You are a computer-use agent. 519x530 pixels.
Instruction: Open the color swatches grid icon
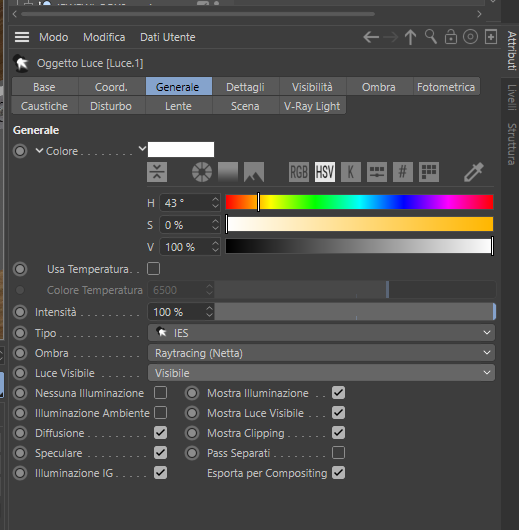[429, 172]
